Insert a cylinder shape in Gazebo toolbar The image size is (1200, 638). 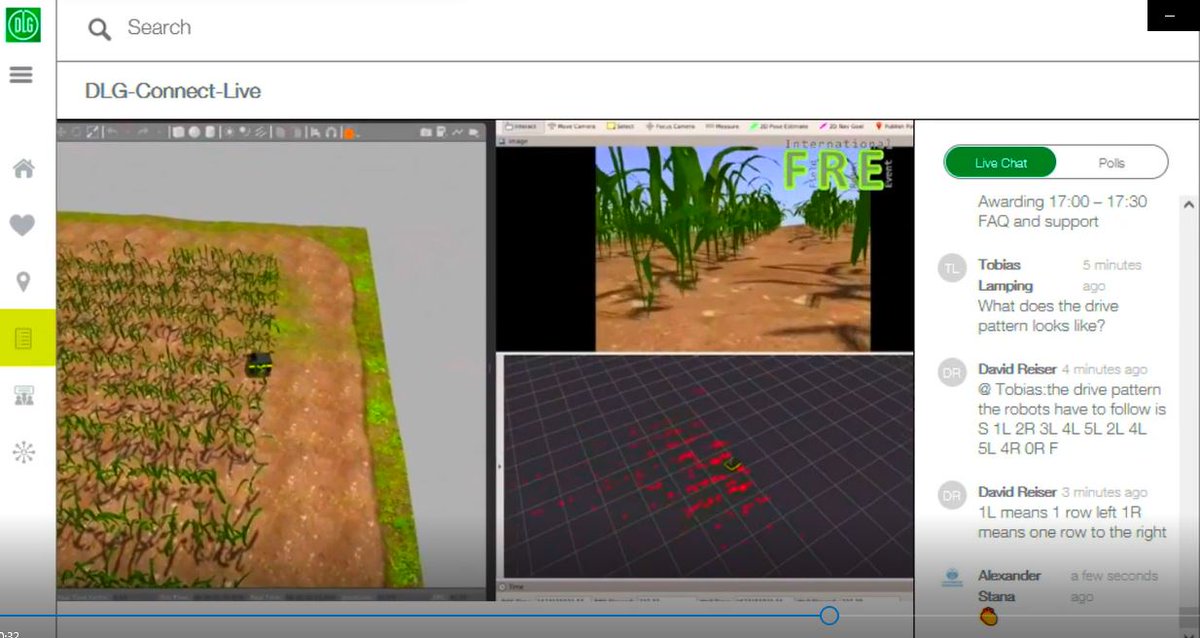pyautogui.click(x=209, y=132)
